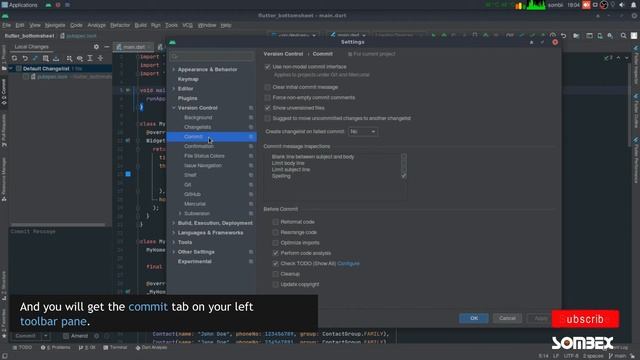Toggle the Spelling inspection checkbox
Image resolution: width=640 pixels, height=360 pixels.
click(404, 176)
